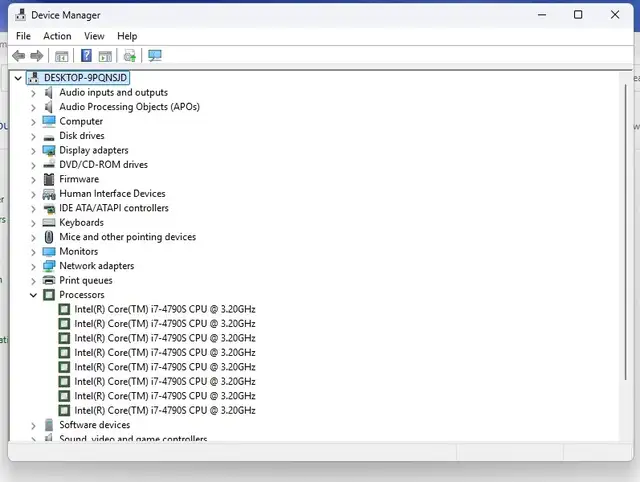This screenshot has width=640, height=482.
Task: Expand the Display adapters category
Action: tap(33, 151)
